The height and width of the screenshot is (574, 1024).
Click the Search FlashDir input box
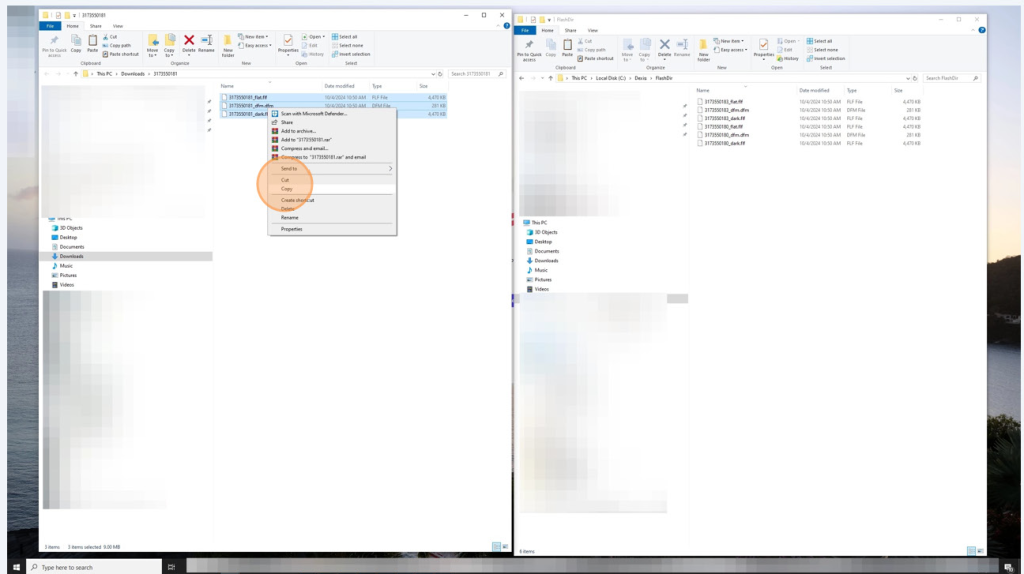[x=948, y=78]
